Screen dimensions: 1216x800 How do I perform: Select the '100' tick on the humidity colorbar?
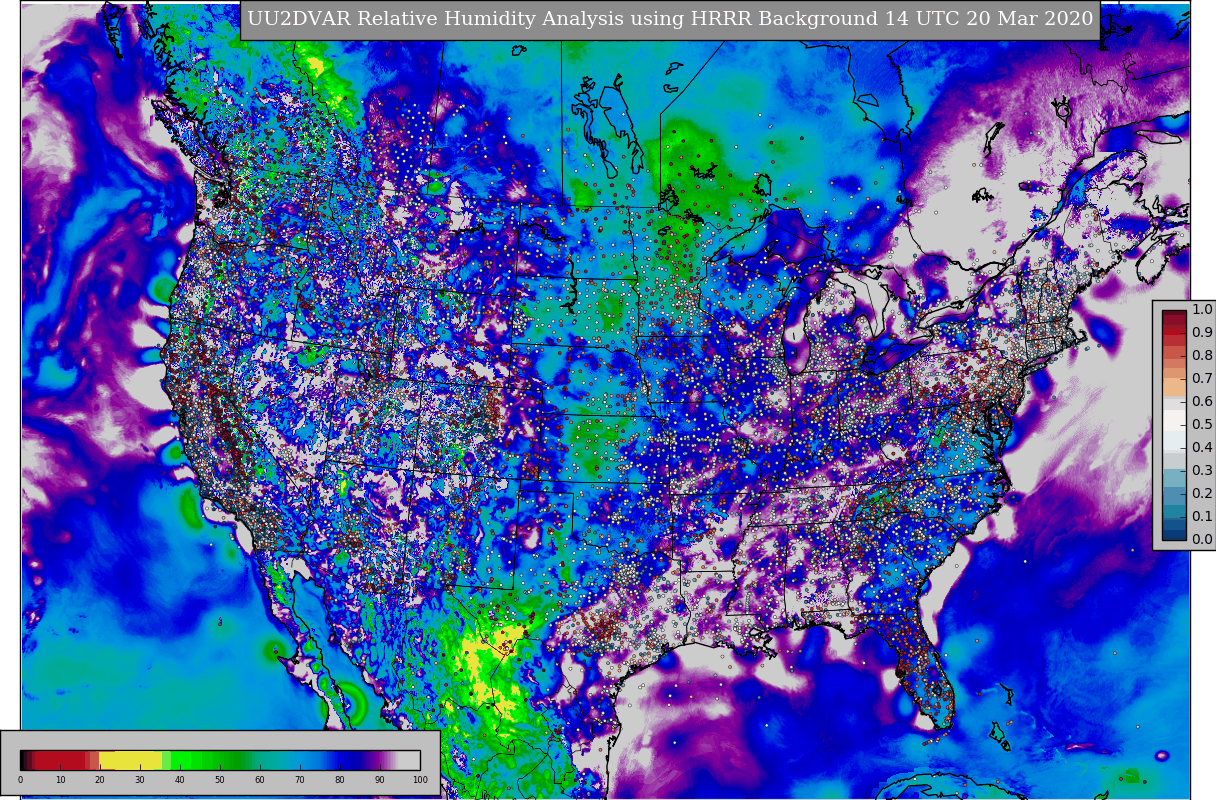(420, 779)
